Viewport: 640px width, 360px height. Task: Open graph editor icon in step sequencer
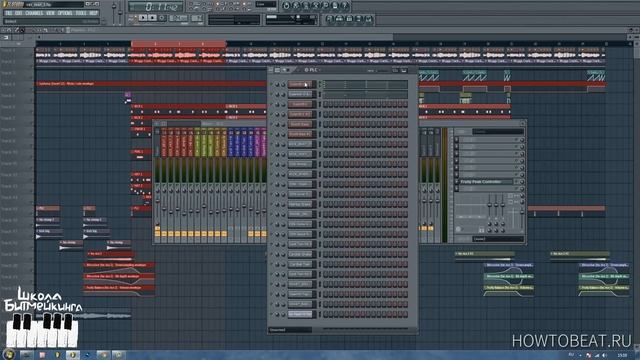(404, 70)
